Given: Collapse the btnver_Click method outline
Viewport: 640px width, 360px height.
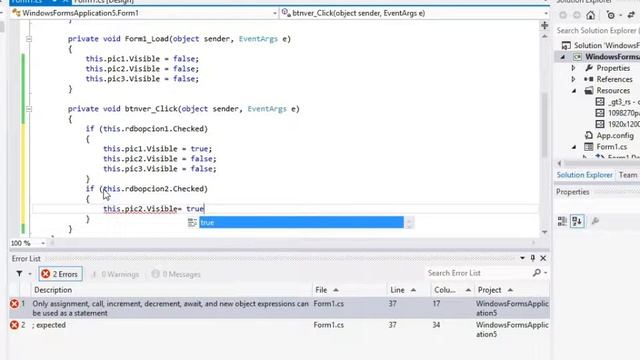Looking at the screenshot, I should click(x=29, y=109).
